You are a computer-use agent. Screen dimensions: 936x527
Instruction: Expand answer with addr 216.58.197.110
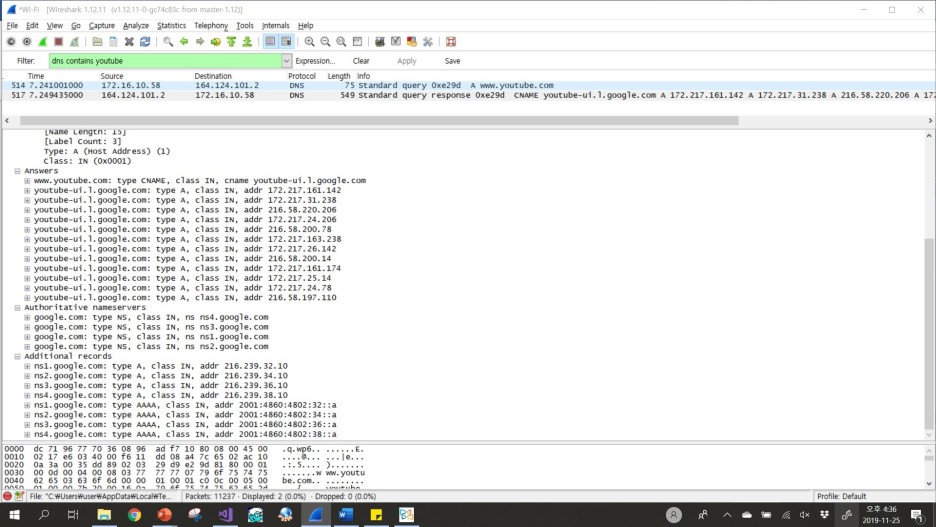27,298
